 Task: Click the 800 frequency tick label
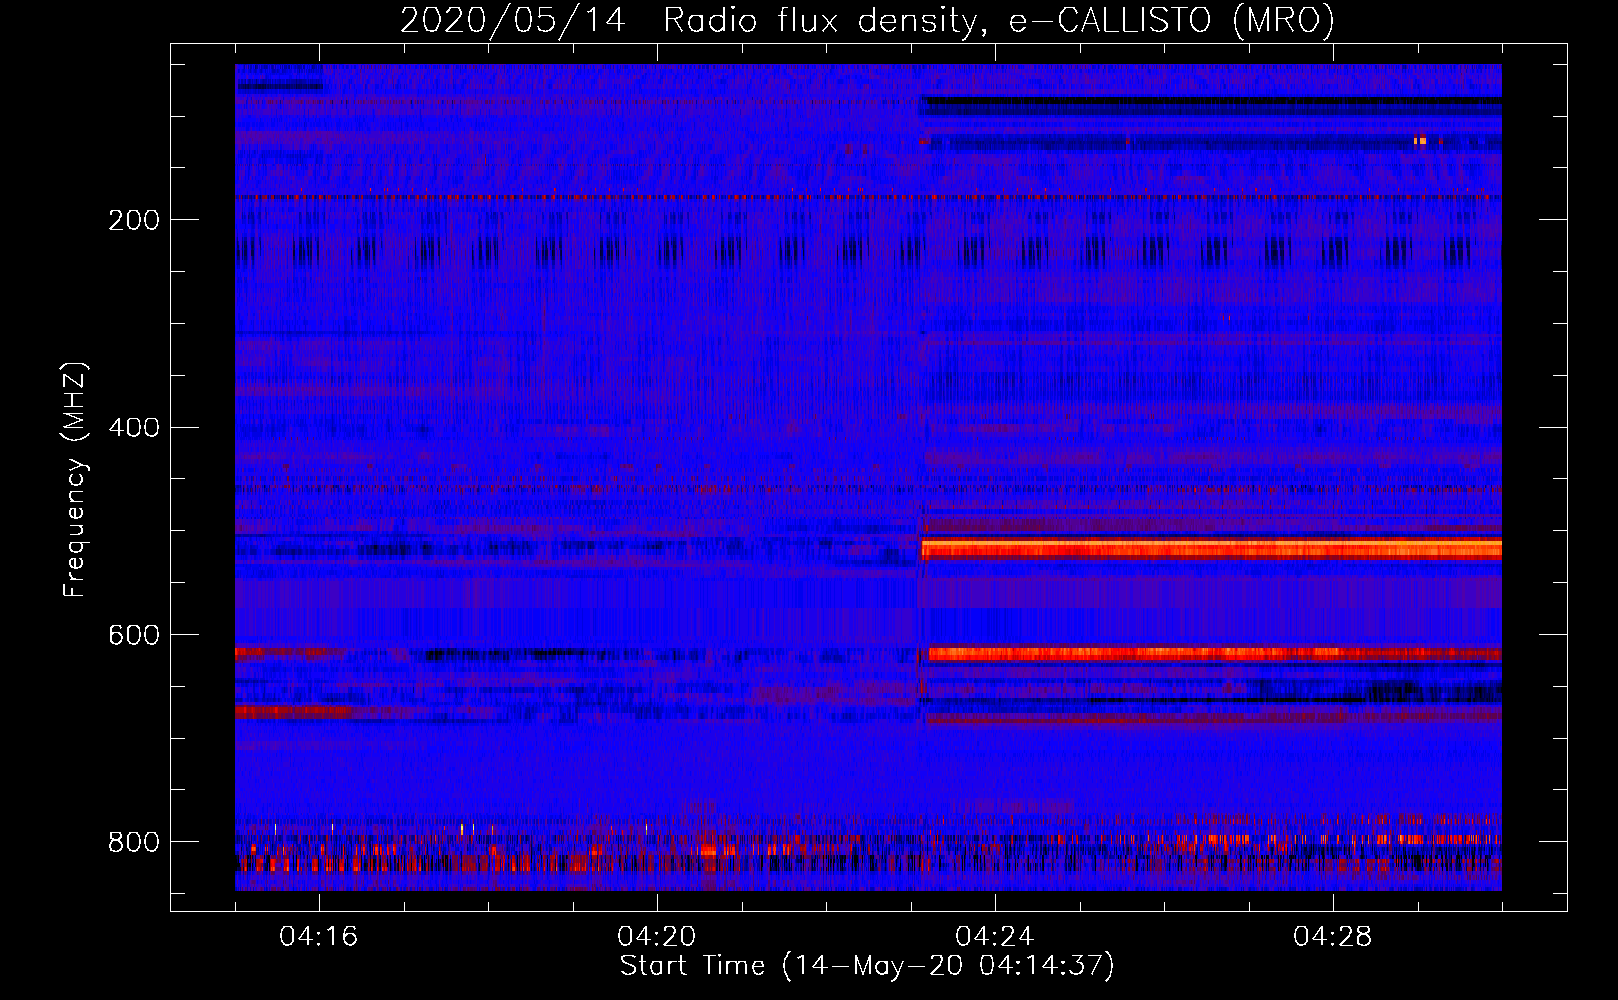134,842
